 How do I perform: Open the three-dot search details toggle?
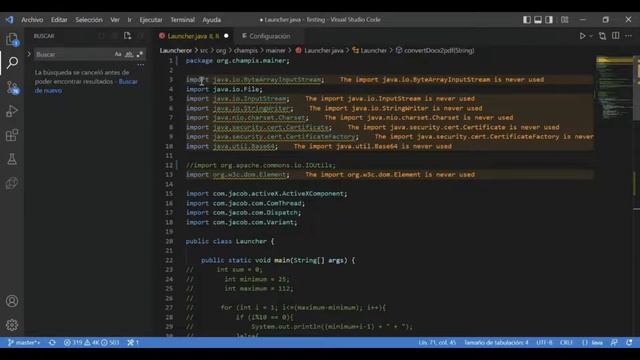[140, 64]
